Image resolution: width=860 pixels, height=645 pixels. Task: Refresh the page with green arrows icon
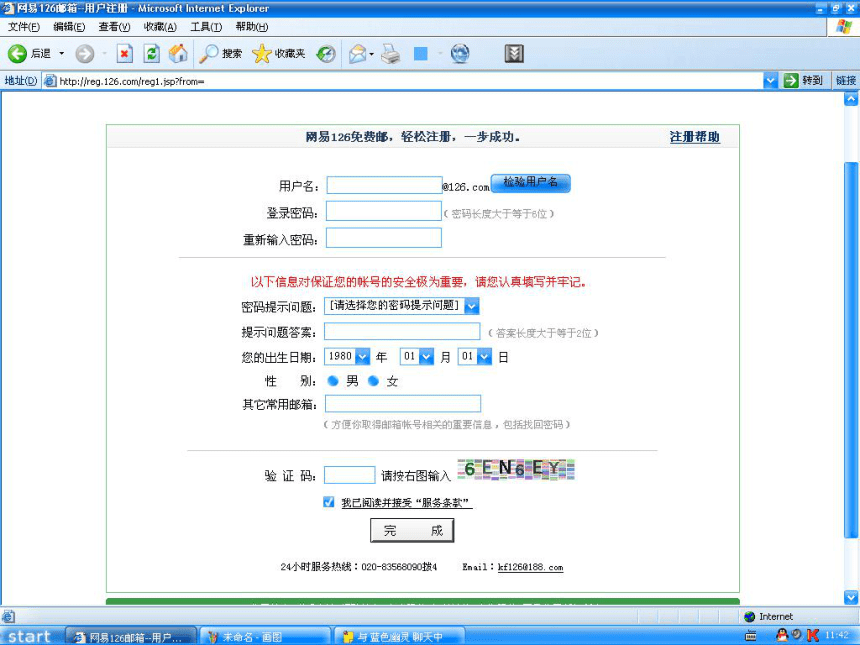tap(151, 54)
